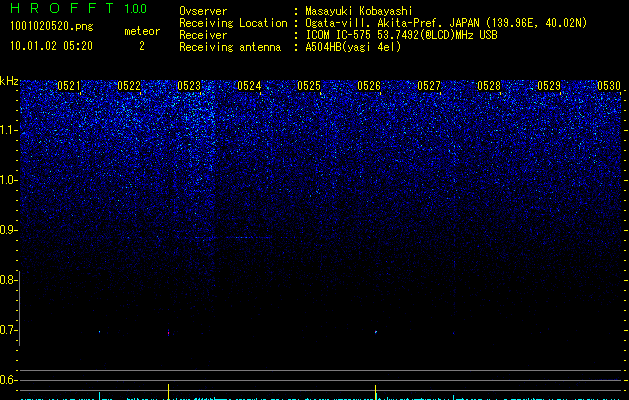Click the 0522 time marker label
This screenshot has width=629, height=400.
129,86
